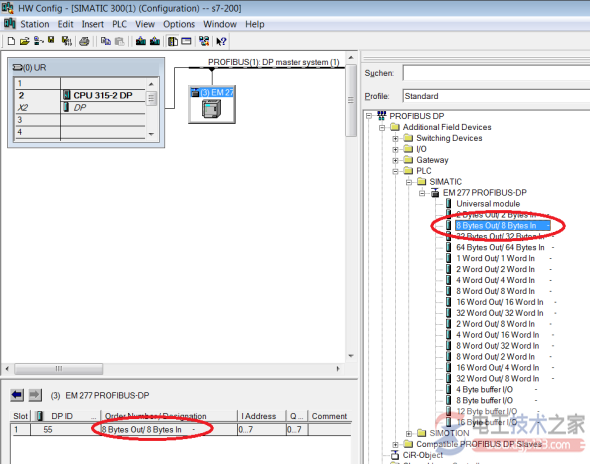Screen dimensions: 590x464
Task: Select 16 Word Out/ 16 Word In entry
Action: pos(500,302)
